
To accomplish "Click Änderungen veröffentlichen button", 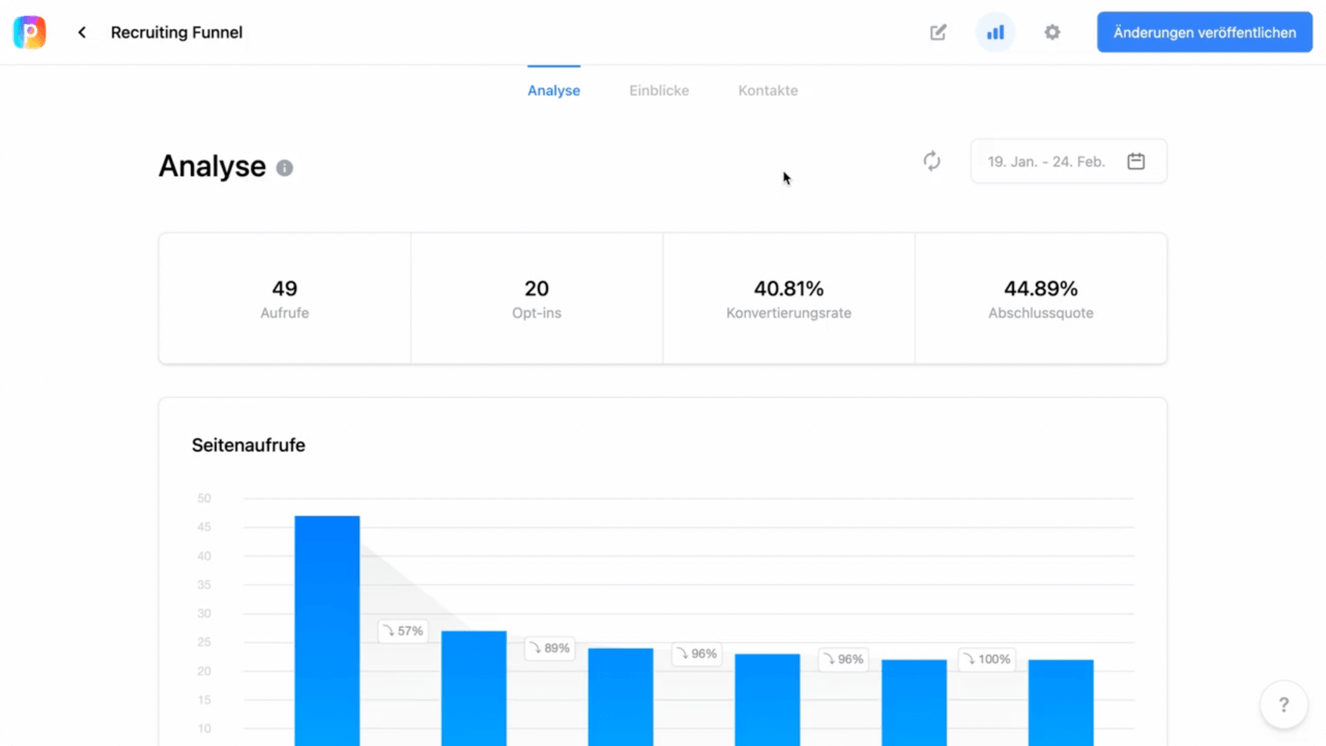I will coord(1204,32).
